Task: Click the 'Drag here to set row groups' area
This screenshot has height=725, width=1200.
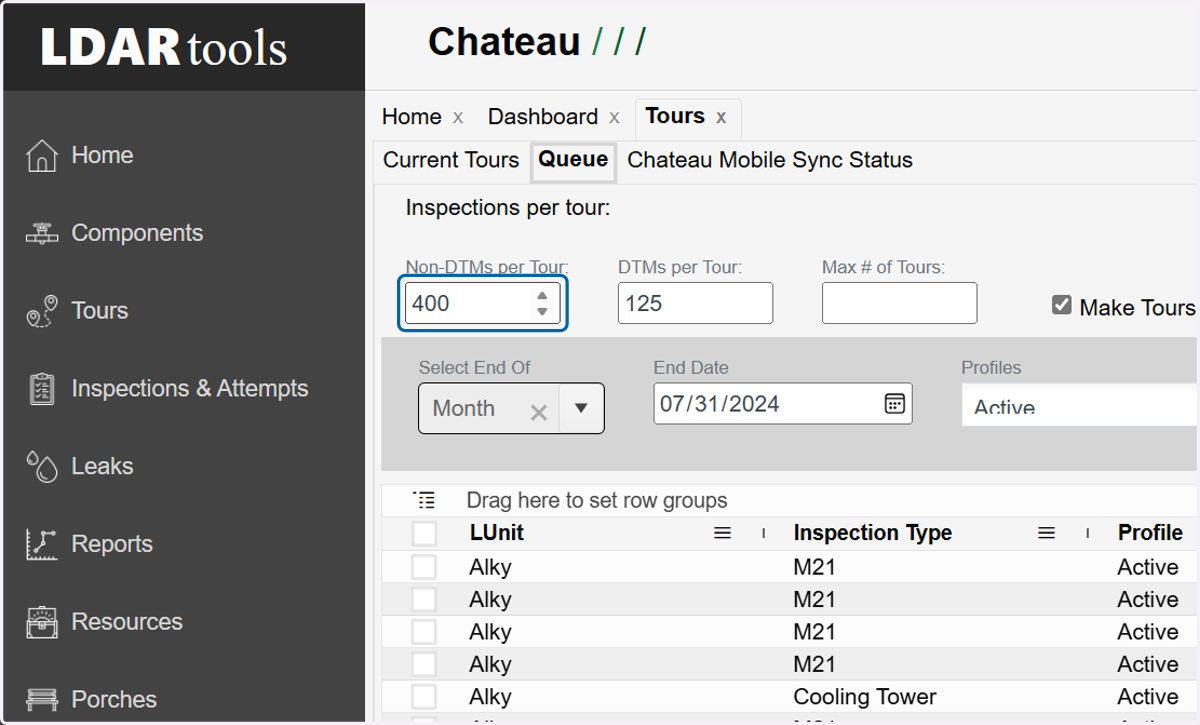Action: [x=597, y=500]
